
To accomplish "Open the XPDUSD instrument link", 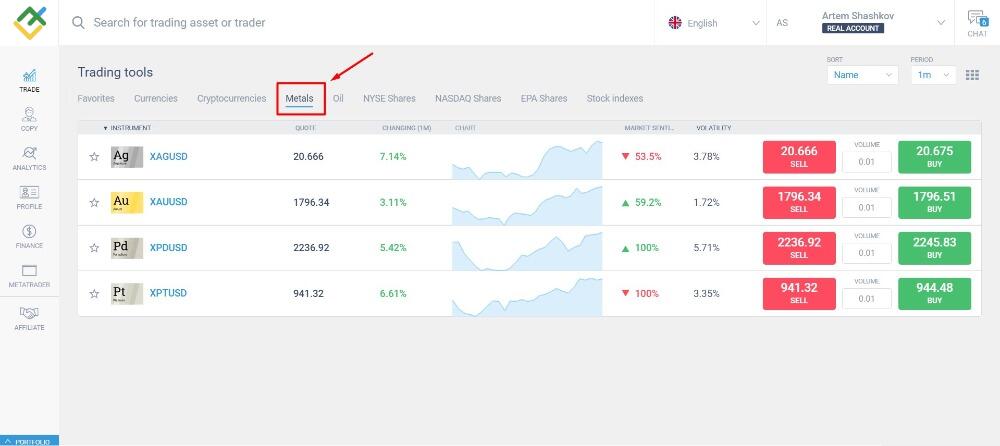I will click(168, 248).
